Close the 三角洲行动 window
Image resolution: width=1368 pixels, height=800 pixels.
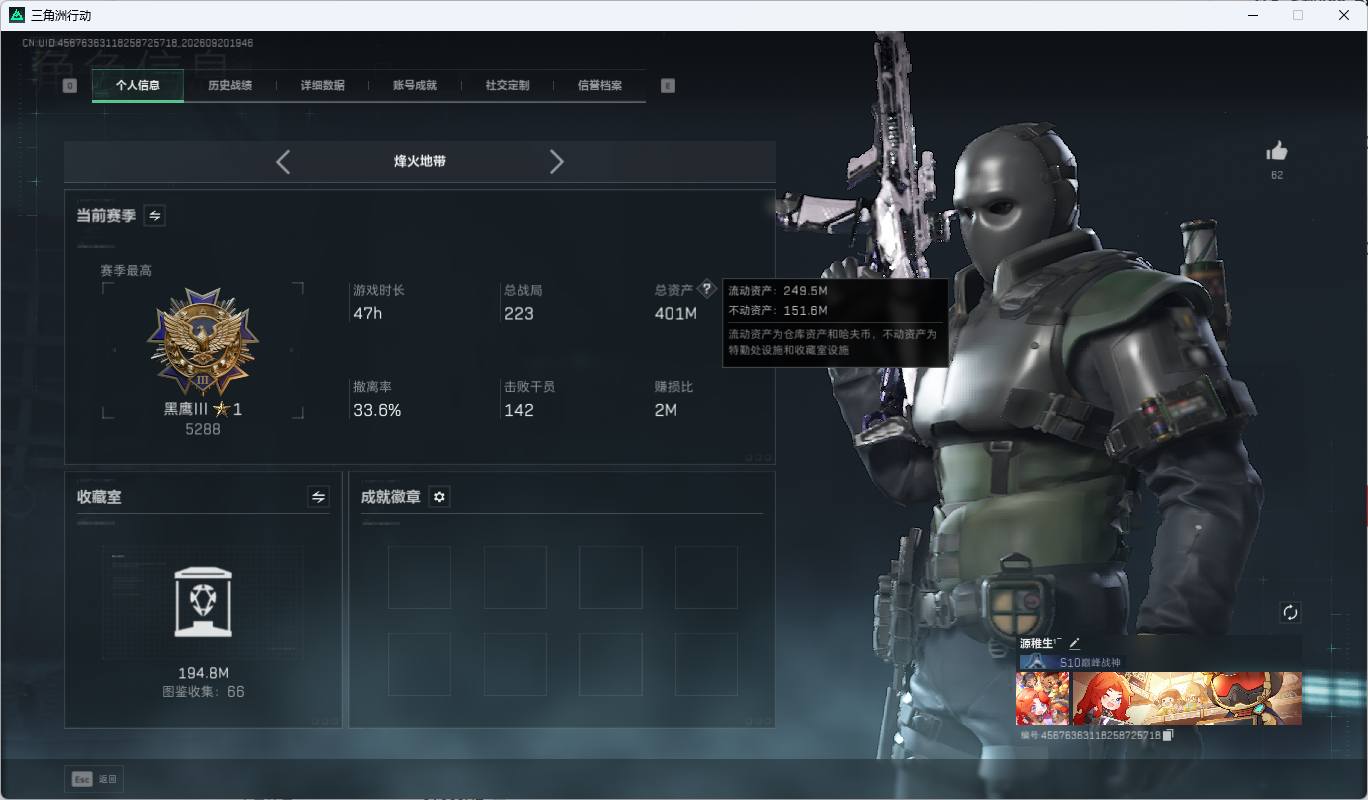tap(1344, 15)
